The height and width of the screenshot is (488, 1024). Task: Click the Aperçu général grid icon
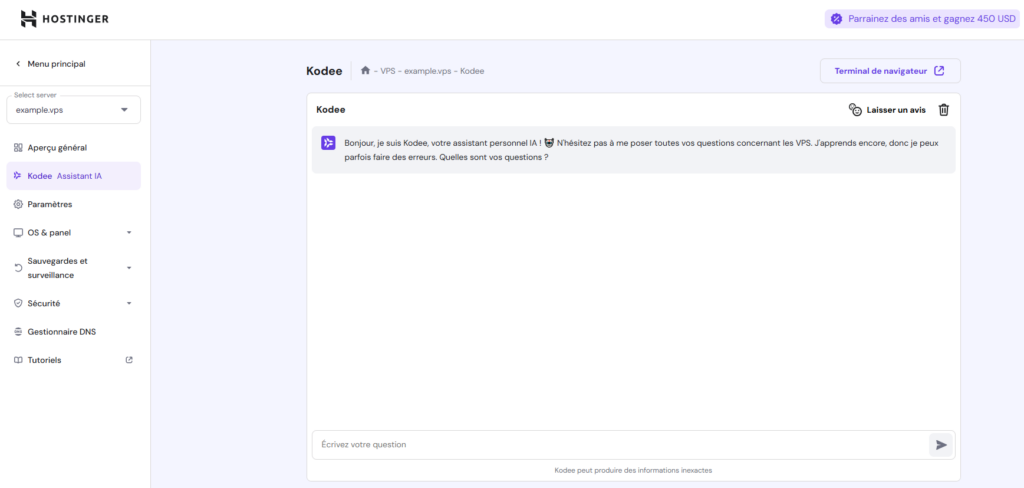click(x=18, y=148)
